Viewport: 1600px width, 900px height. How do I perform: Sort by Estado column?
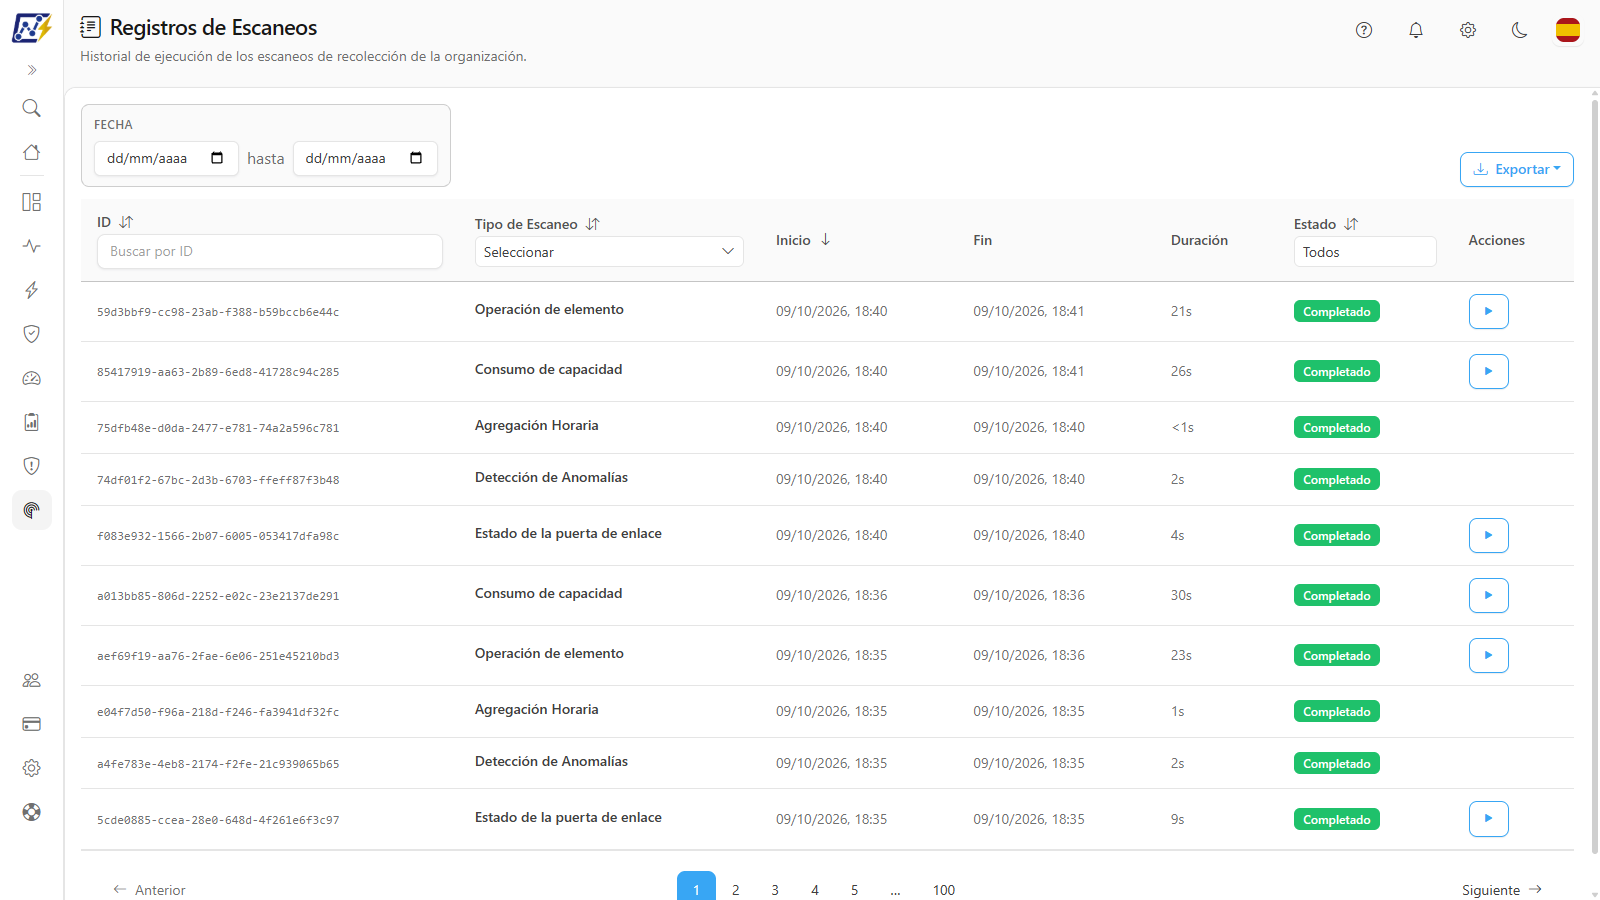(x=1351, y=224)
